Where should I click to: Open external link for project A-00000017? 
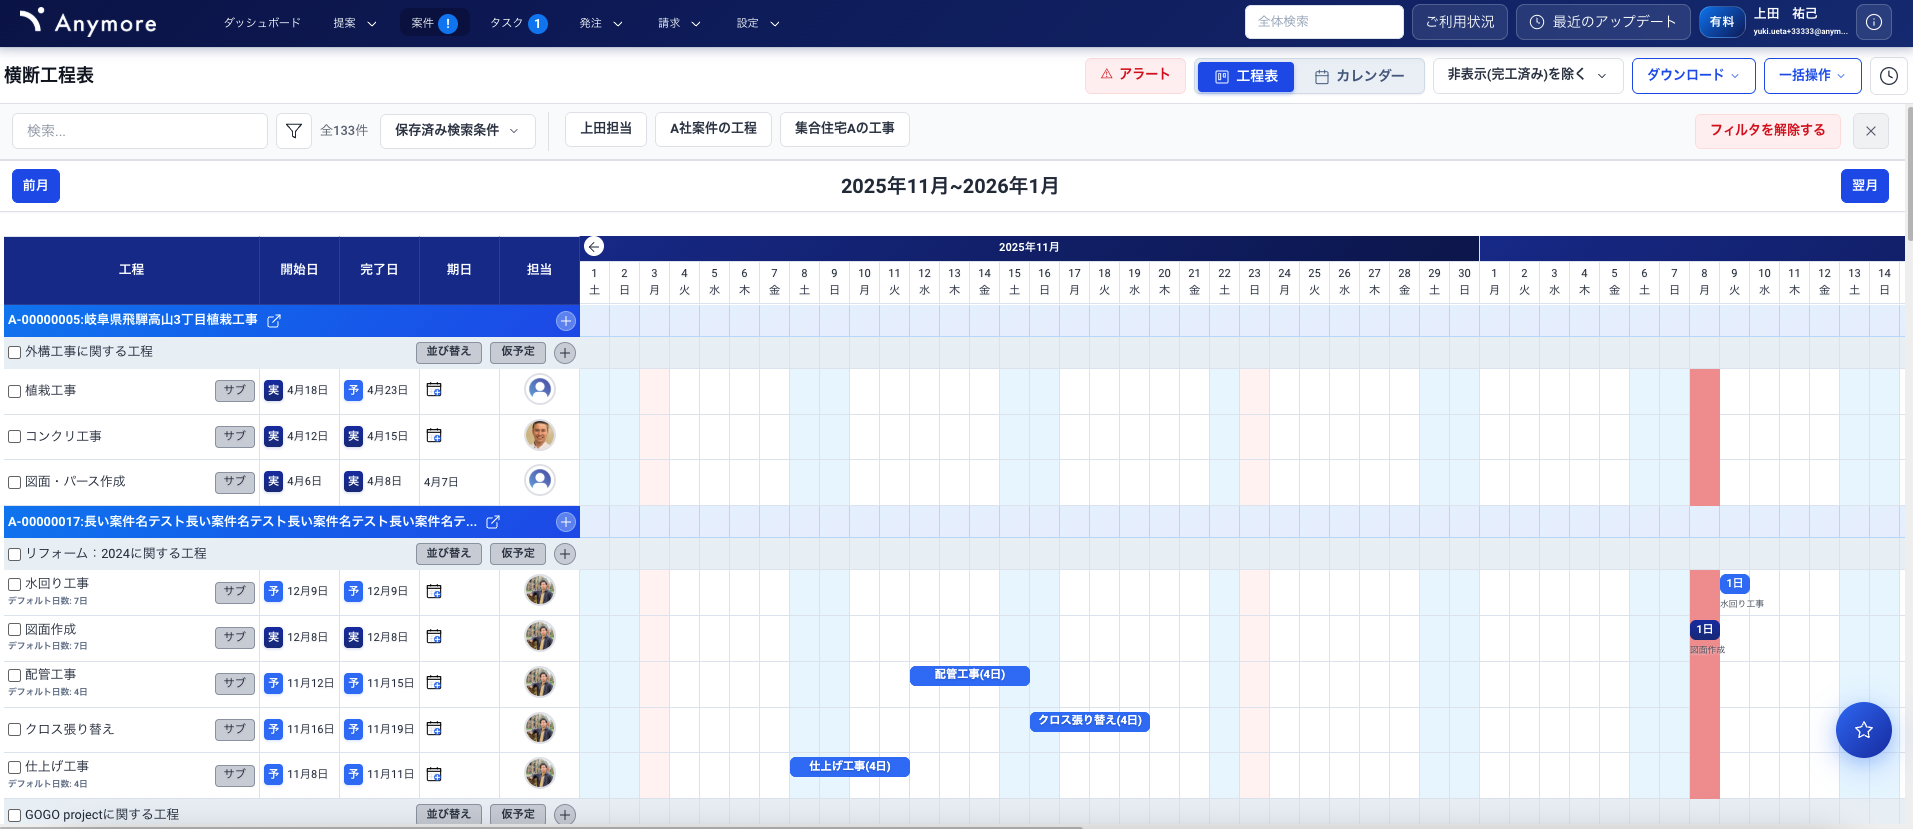pyautogui.click(x=493, y=522)
